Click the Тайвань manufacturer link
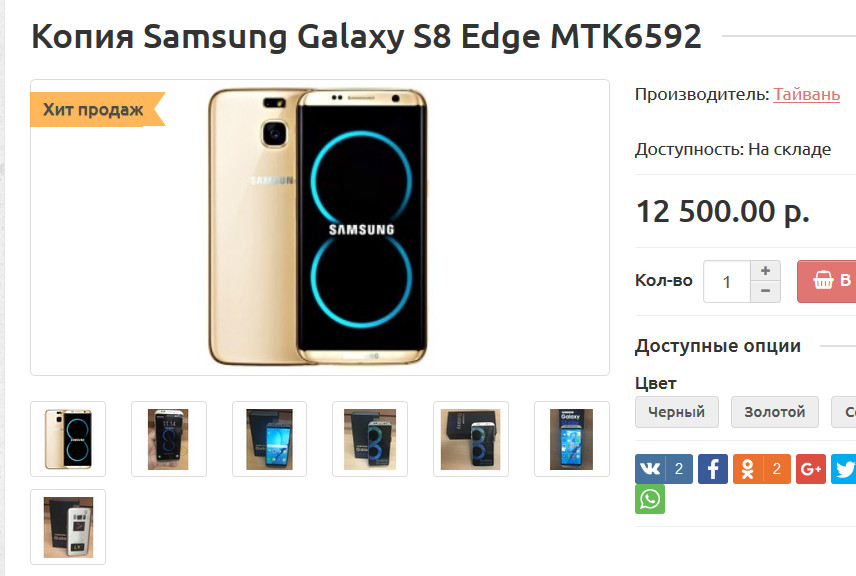The width and height of the screenshot is (856, 576). pyautogui.click(x=806, y=94)
